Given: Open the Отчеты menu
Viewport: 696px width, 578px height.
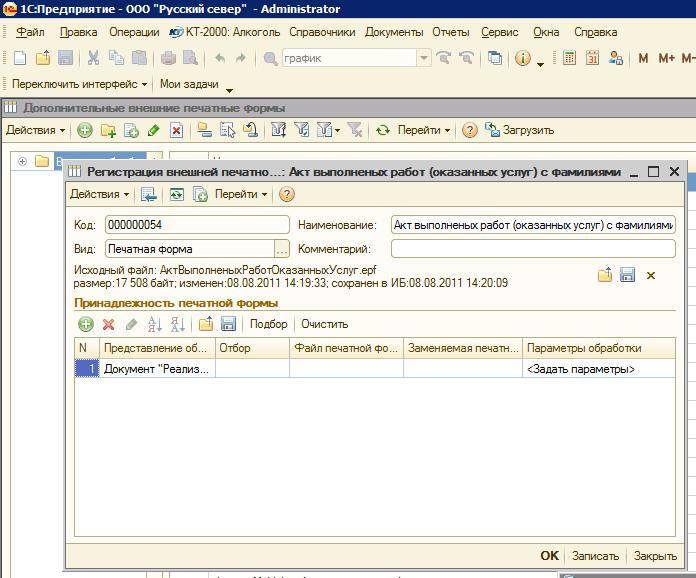Looking at the screenshot, I should click(451, 32).
